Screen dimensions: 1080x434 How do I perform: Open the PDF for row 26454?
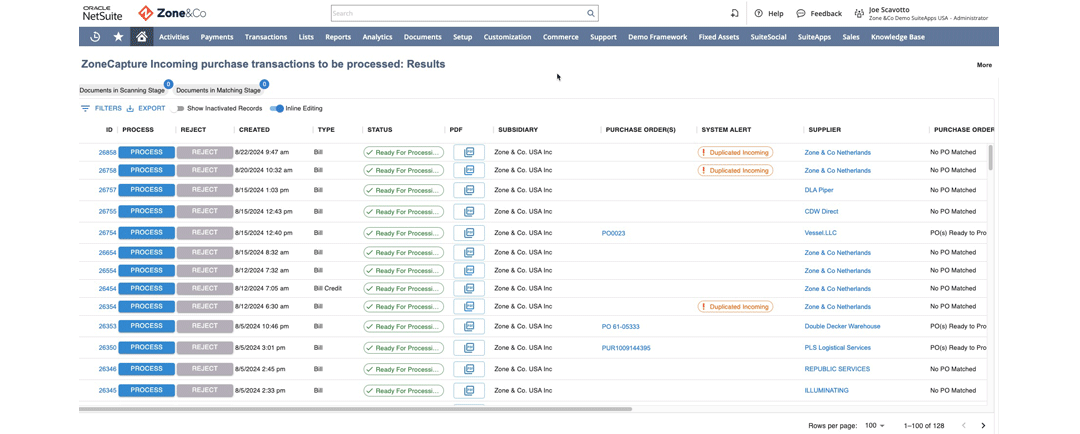[469, 289]
